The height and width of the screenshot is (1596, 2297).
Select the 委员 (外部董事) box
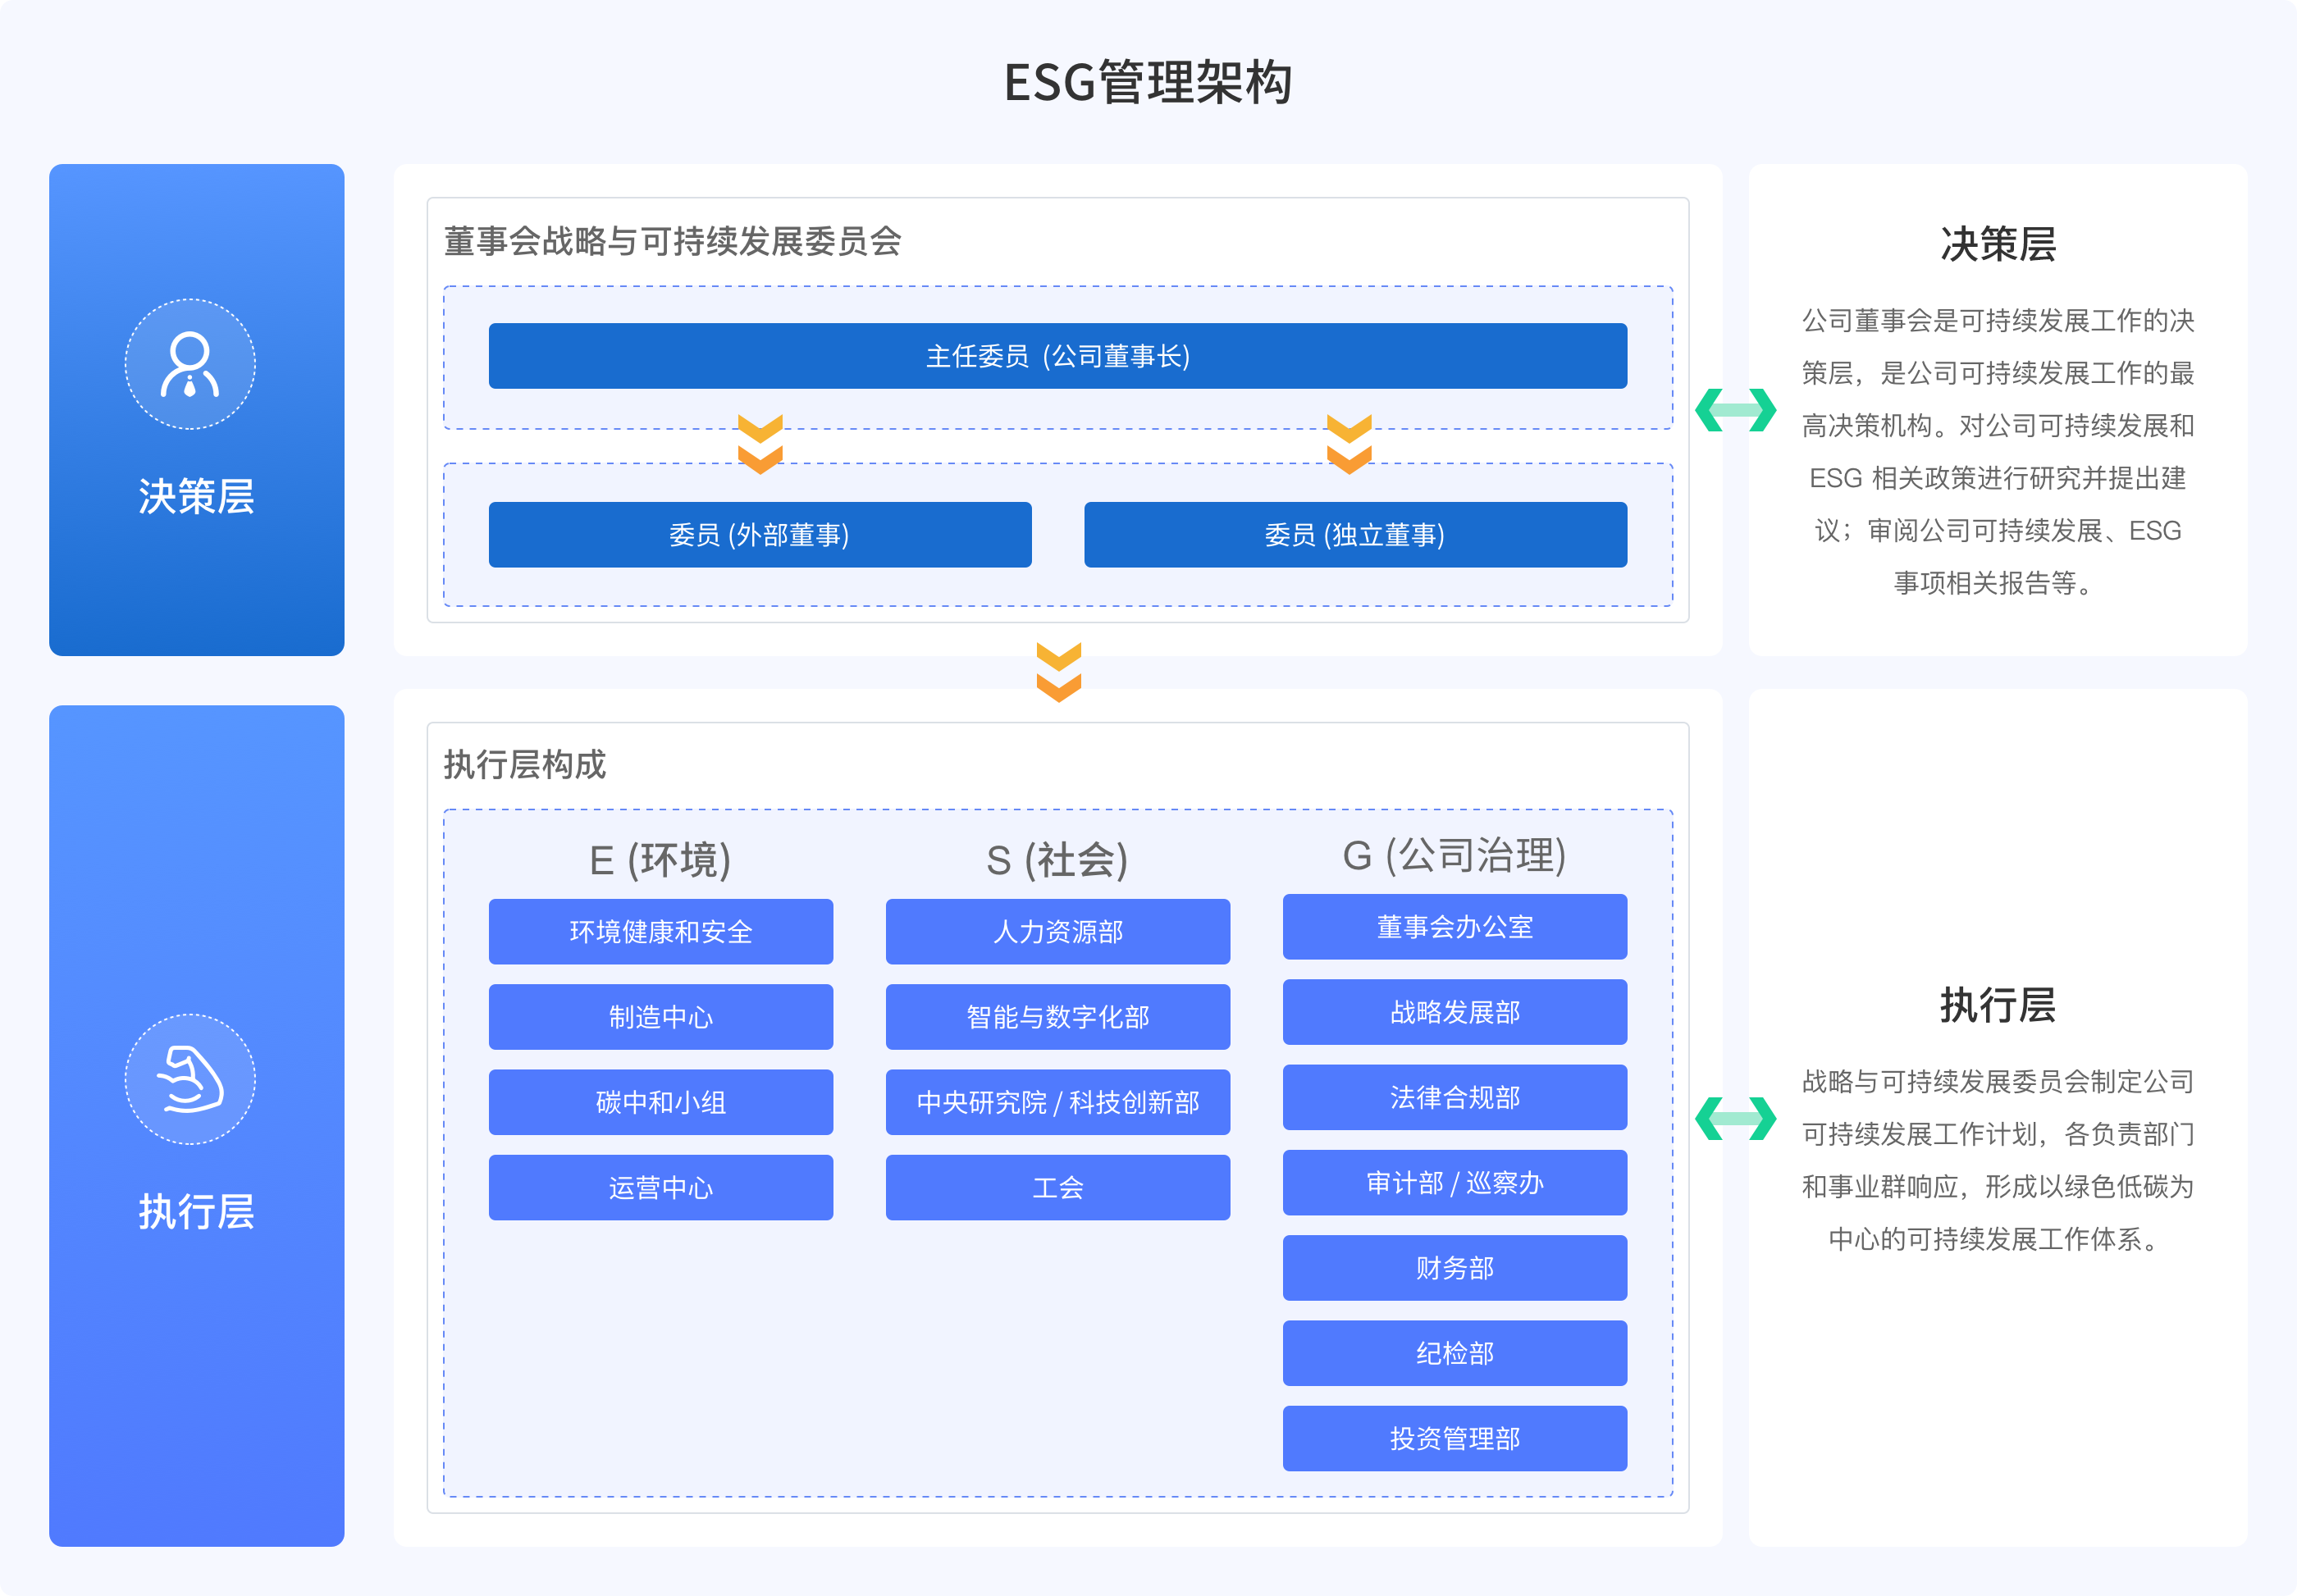[760, 535]
